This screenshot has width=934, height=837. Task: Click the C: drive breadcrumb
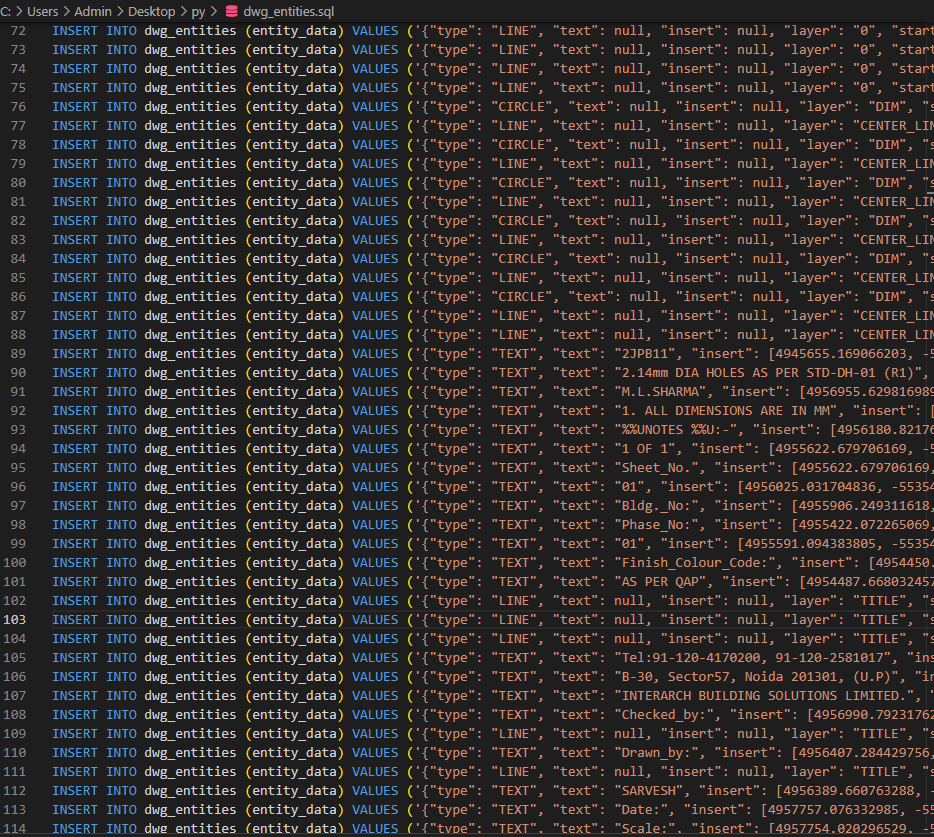coord(7,11)
